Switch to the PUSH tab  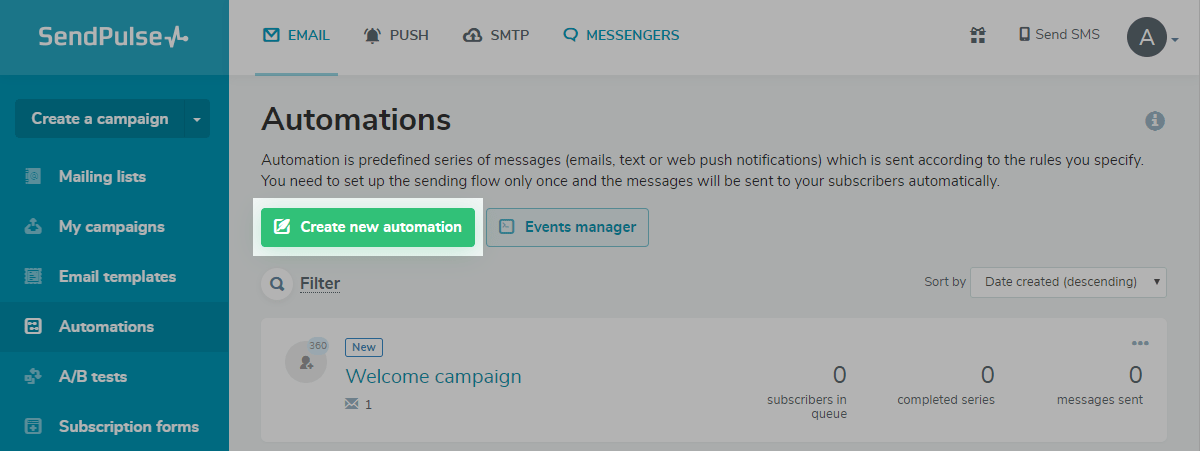coord(397,35)
